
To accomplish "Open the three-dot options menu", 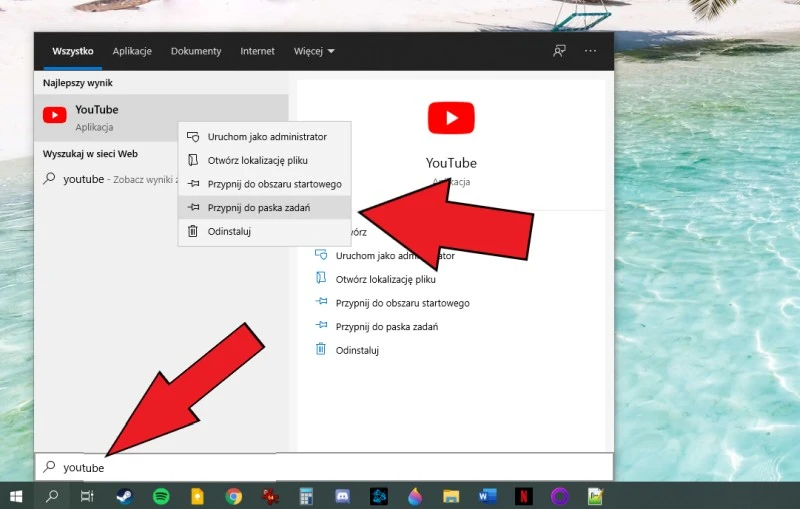I will [590, 51].
